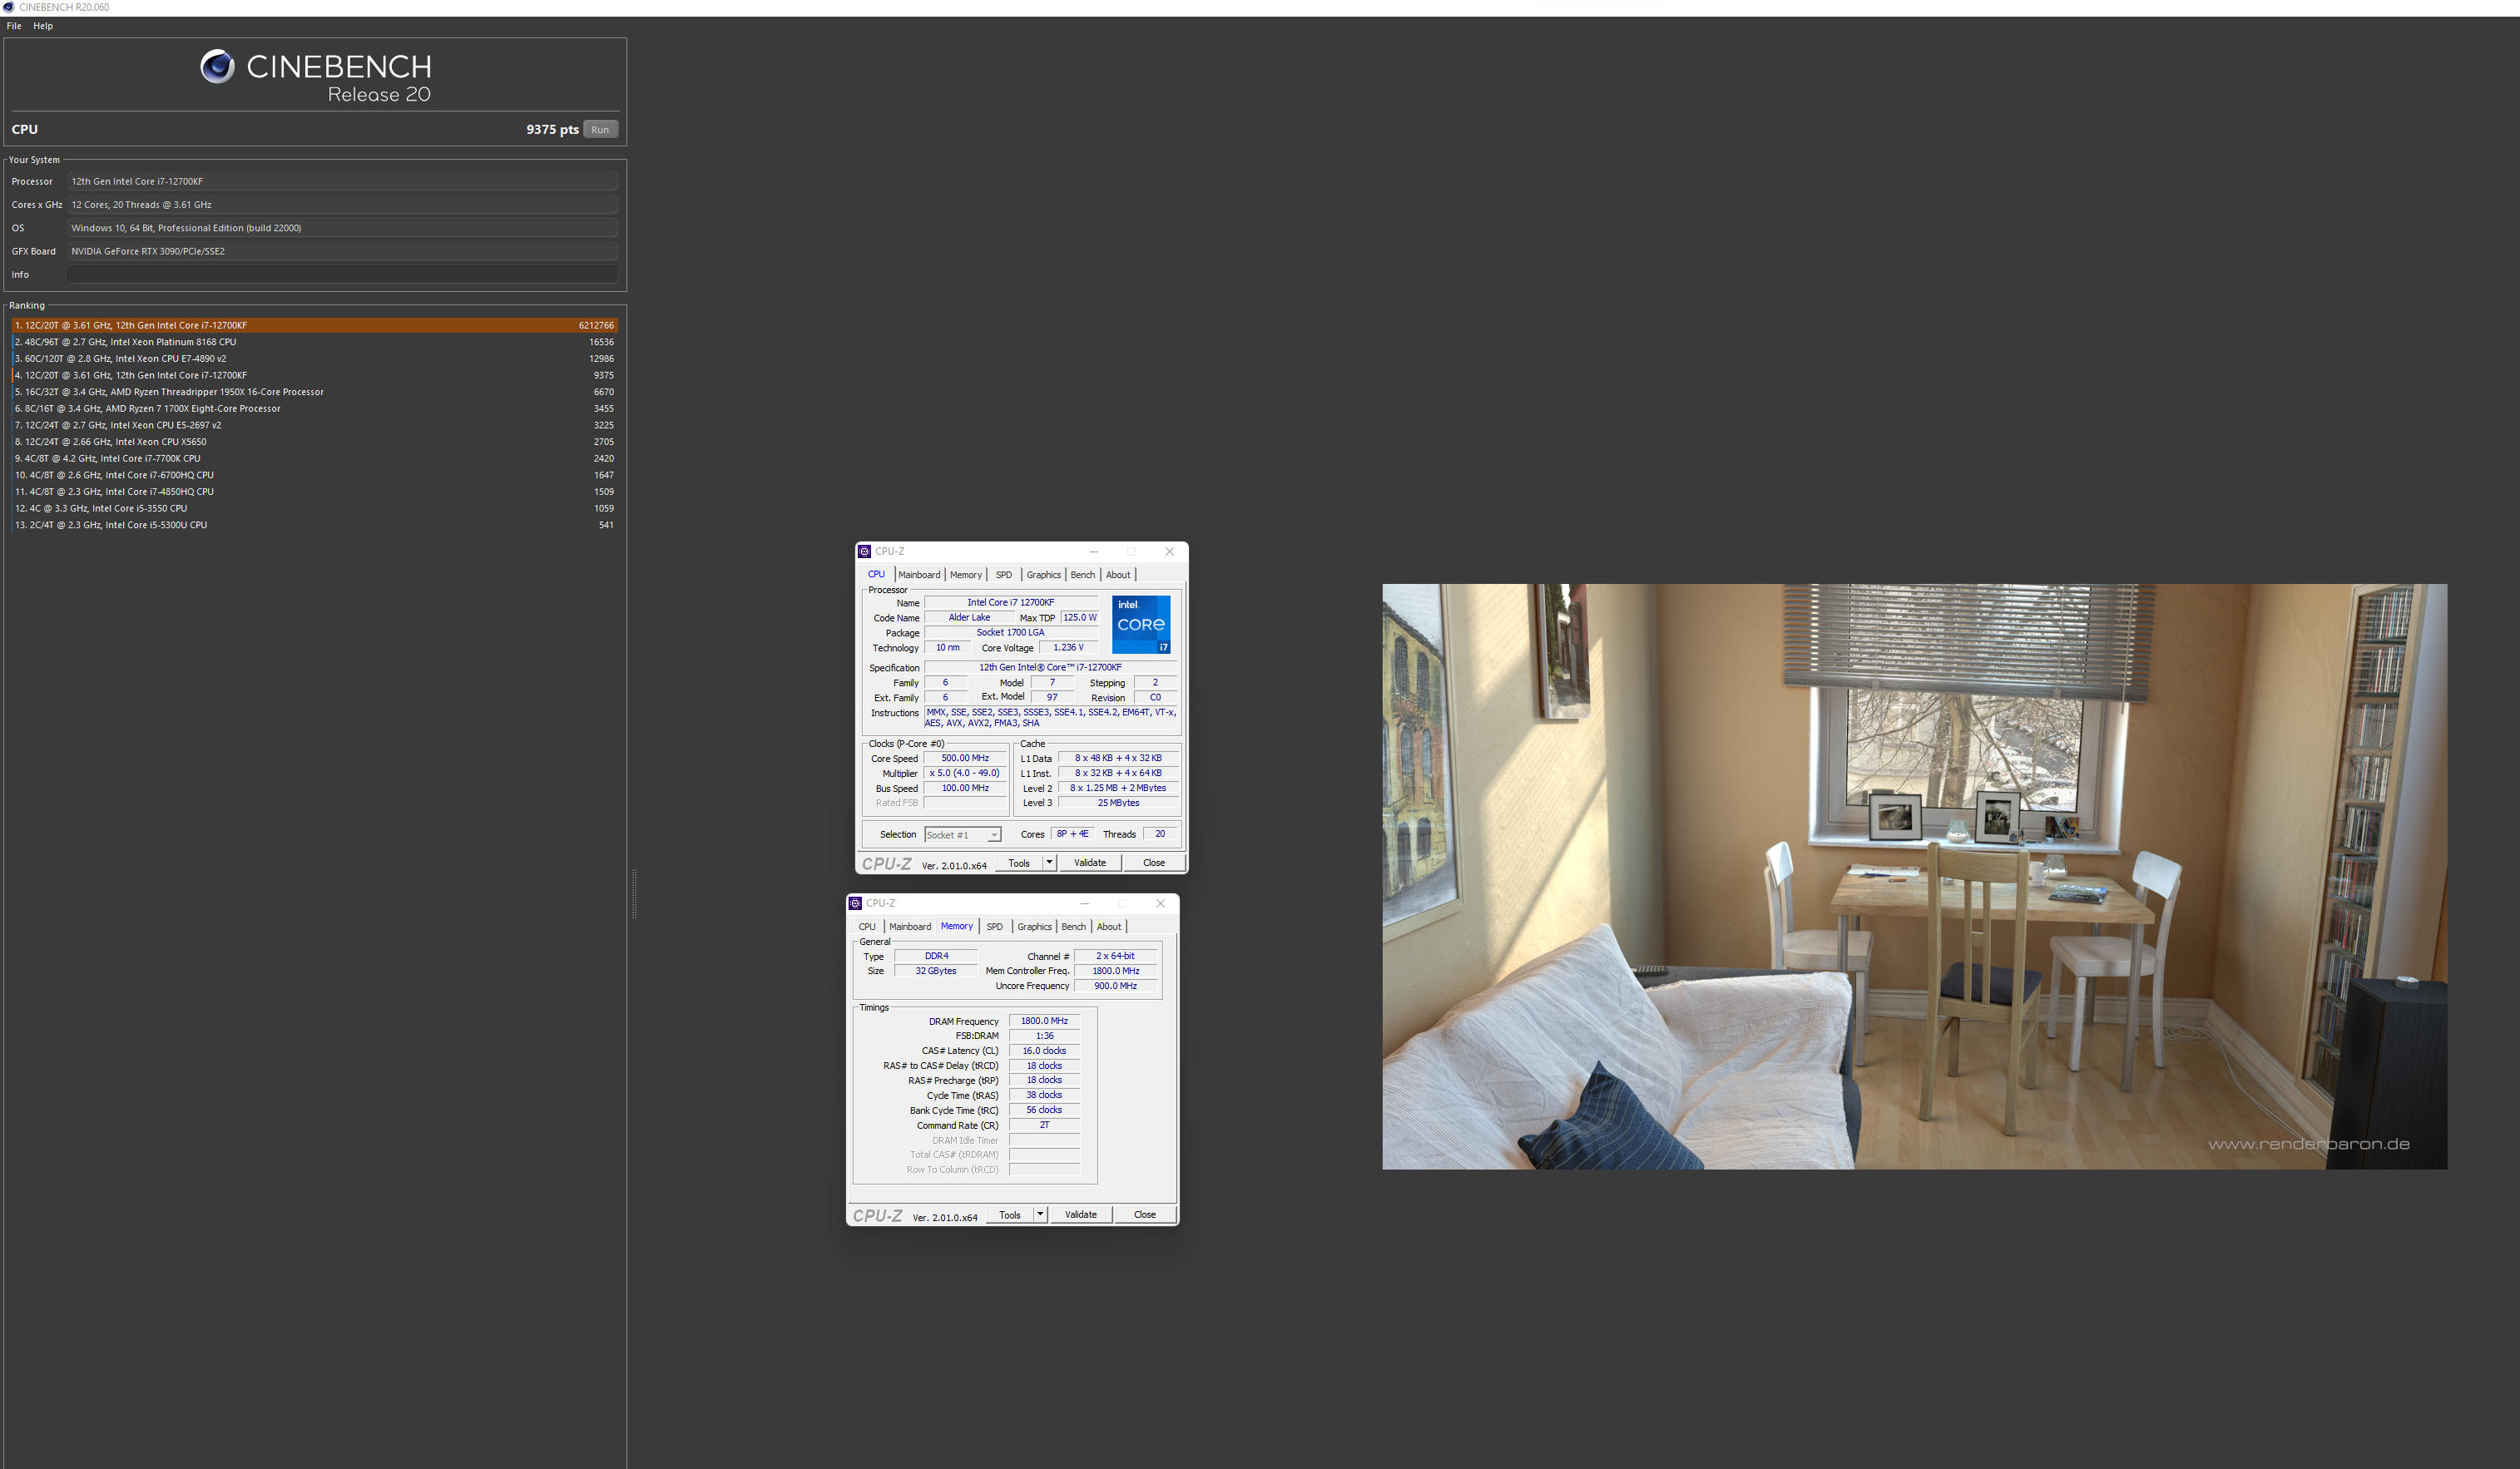Click Tools button in the CPU-Z CPU-tab window
Screen dimensions: 2520x1469
click(1019, 863)
